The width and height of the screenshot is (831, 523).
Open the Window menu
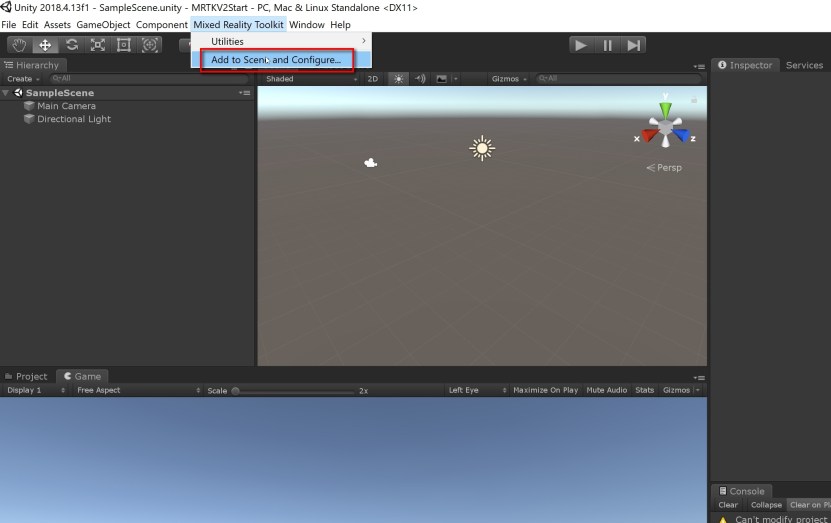pos(307,24)
